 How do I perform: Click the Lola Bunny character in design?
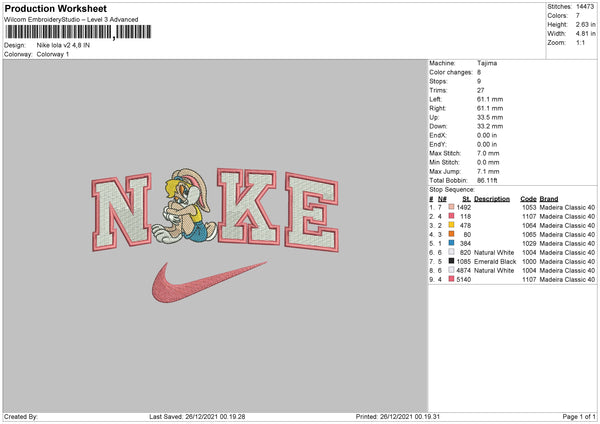tap(184, 206)
